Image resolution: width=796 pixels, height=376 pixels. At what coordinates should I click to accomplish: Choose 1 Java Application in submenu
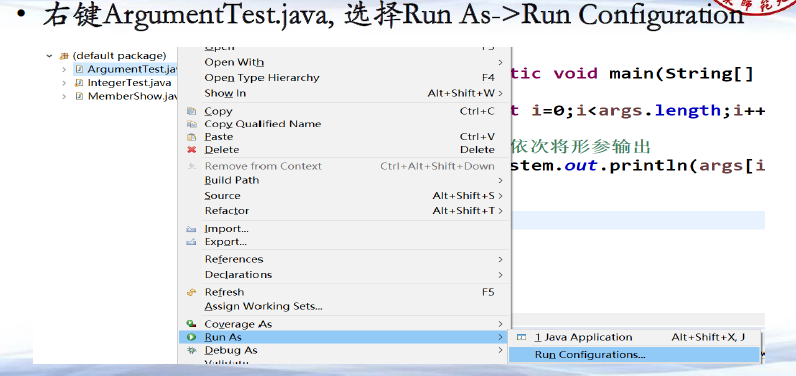click(x=634, y=337)
